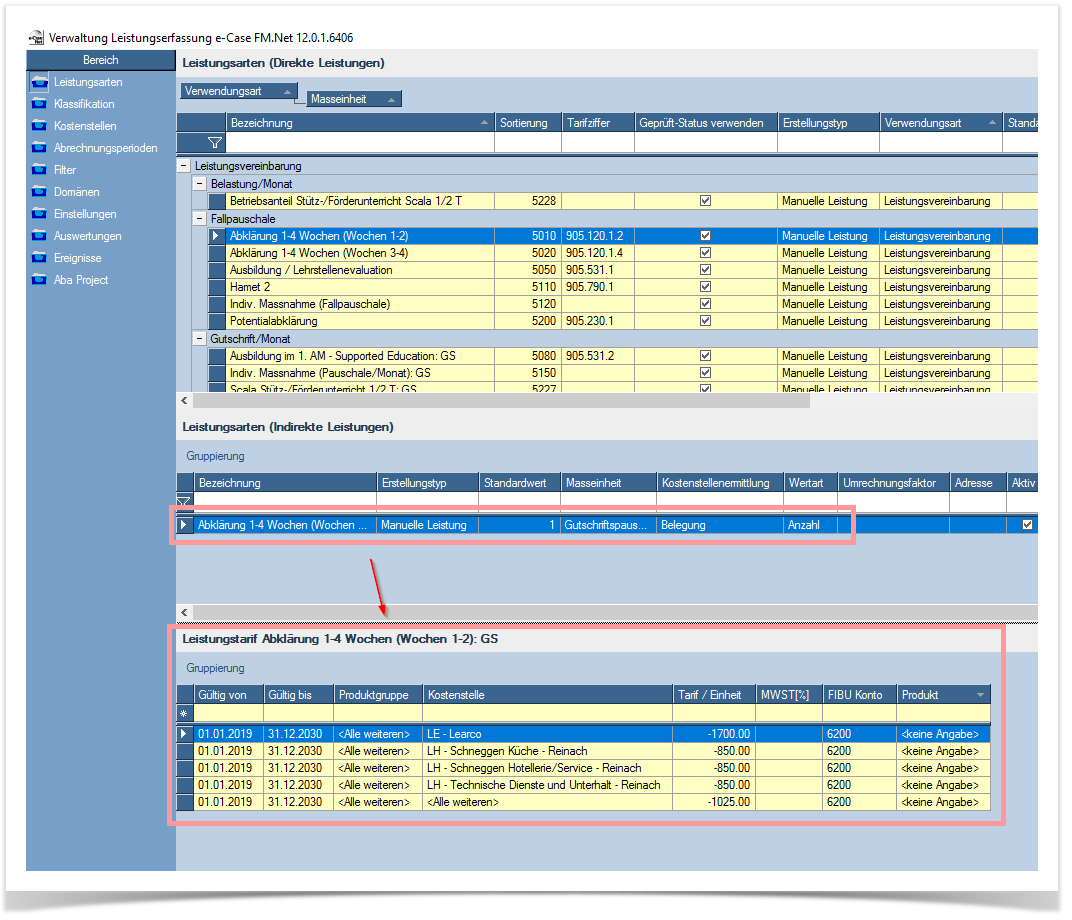Click the Kostenstellen folder icon
Image resolution: width=1072 pixels, height=920 pixels.
click(40, 126)
